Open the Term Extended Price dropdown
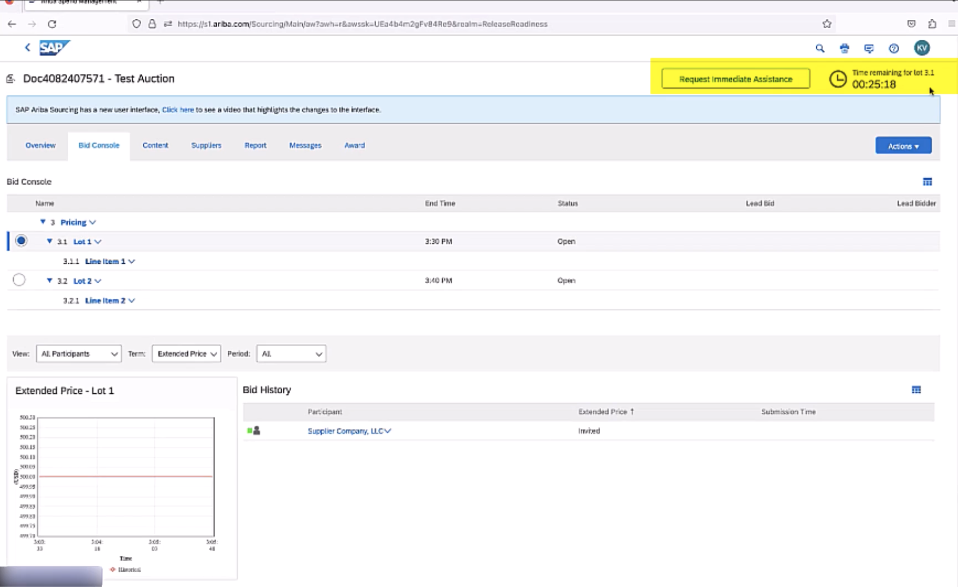The height and width of the screenshot is (587, 958). tap(187, 354)
